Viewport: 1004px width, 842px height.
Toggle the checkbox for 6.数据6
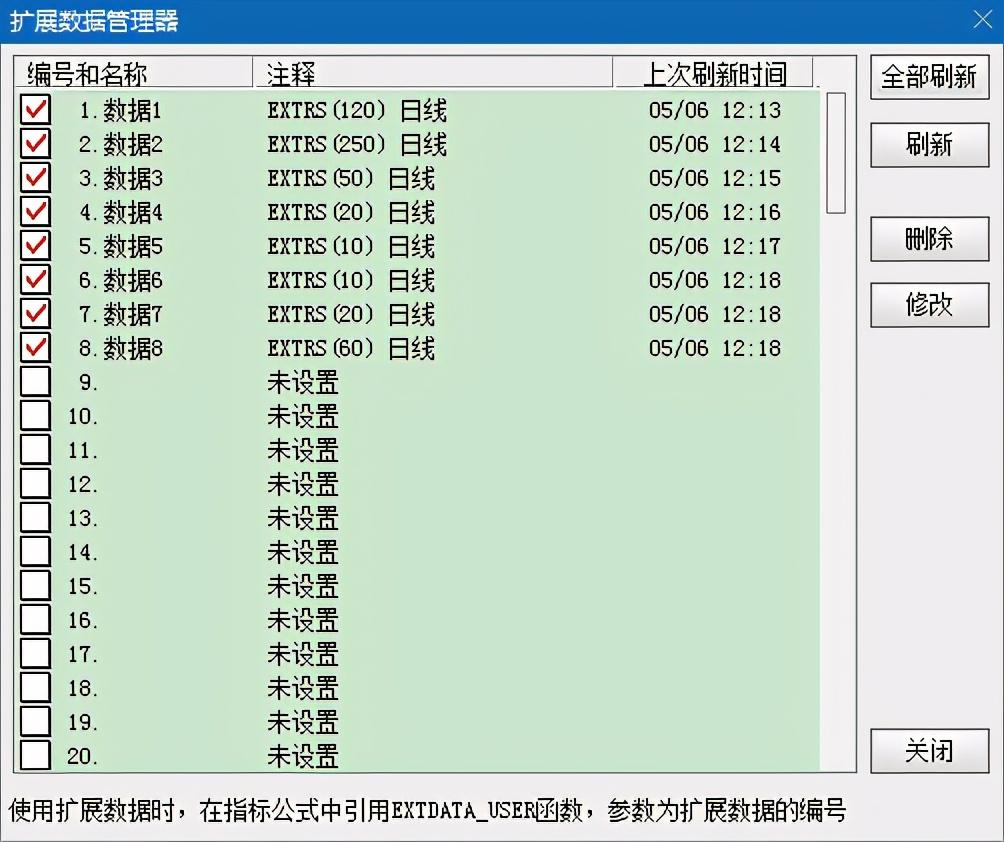pyautogui.click(x=35, y=279)
